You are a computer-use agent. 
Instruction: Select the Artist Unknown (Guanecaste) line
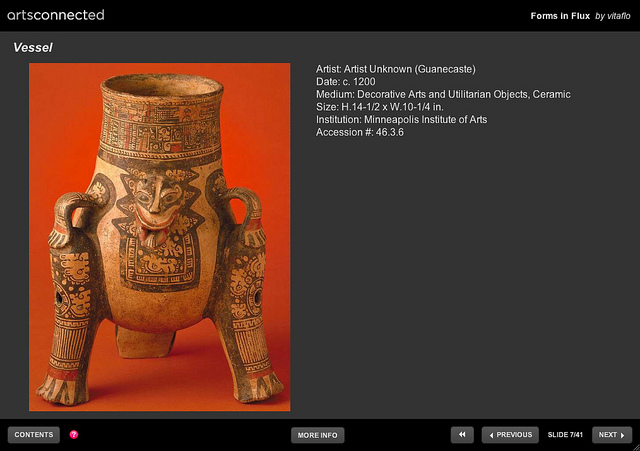[x=396, y=69]
